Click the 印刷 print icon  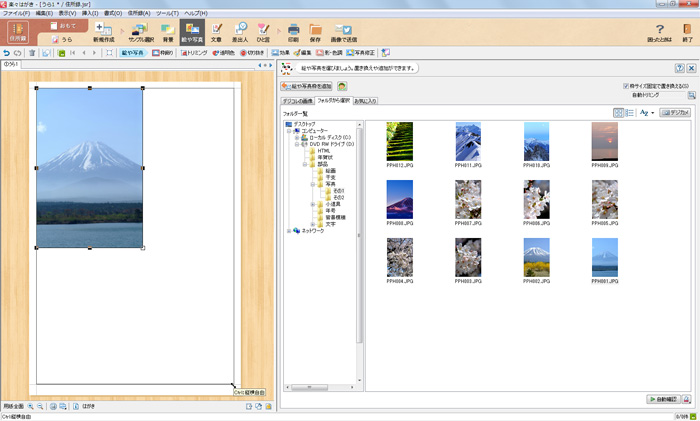pos(293,32)
